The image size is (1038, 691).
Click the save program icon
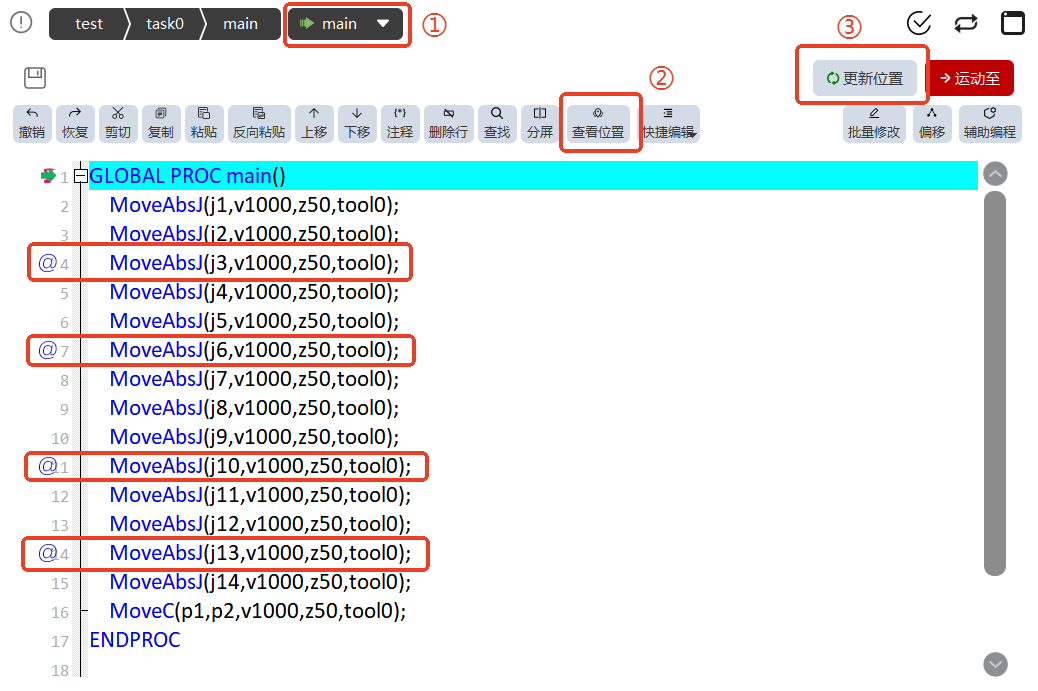coord(34,77)
